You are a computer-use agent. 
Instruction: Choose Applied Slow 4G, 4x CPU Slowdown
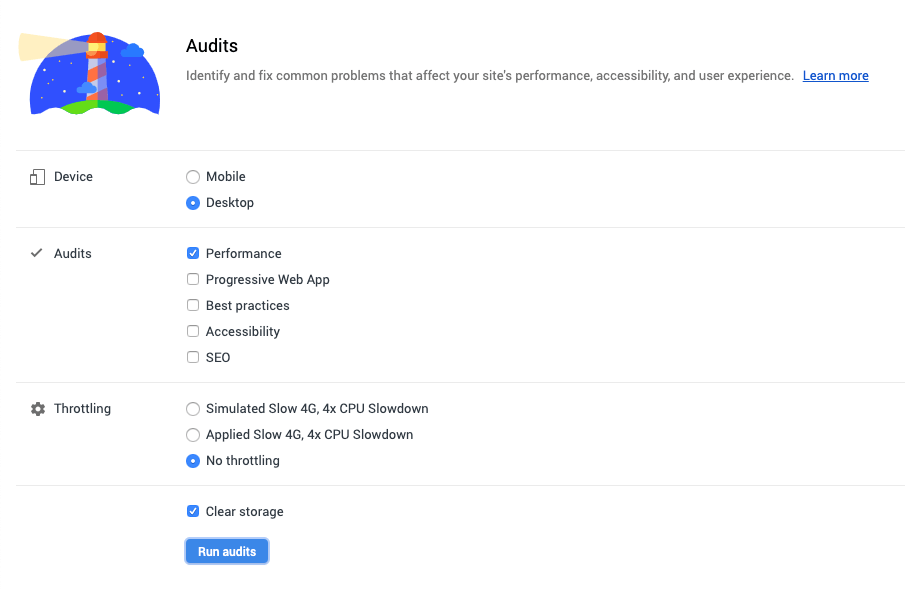[x=192, y=434]
